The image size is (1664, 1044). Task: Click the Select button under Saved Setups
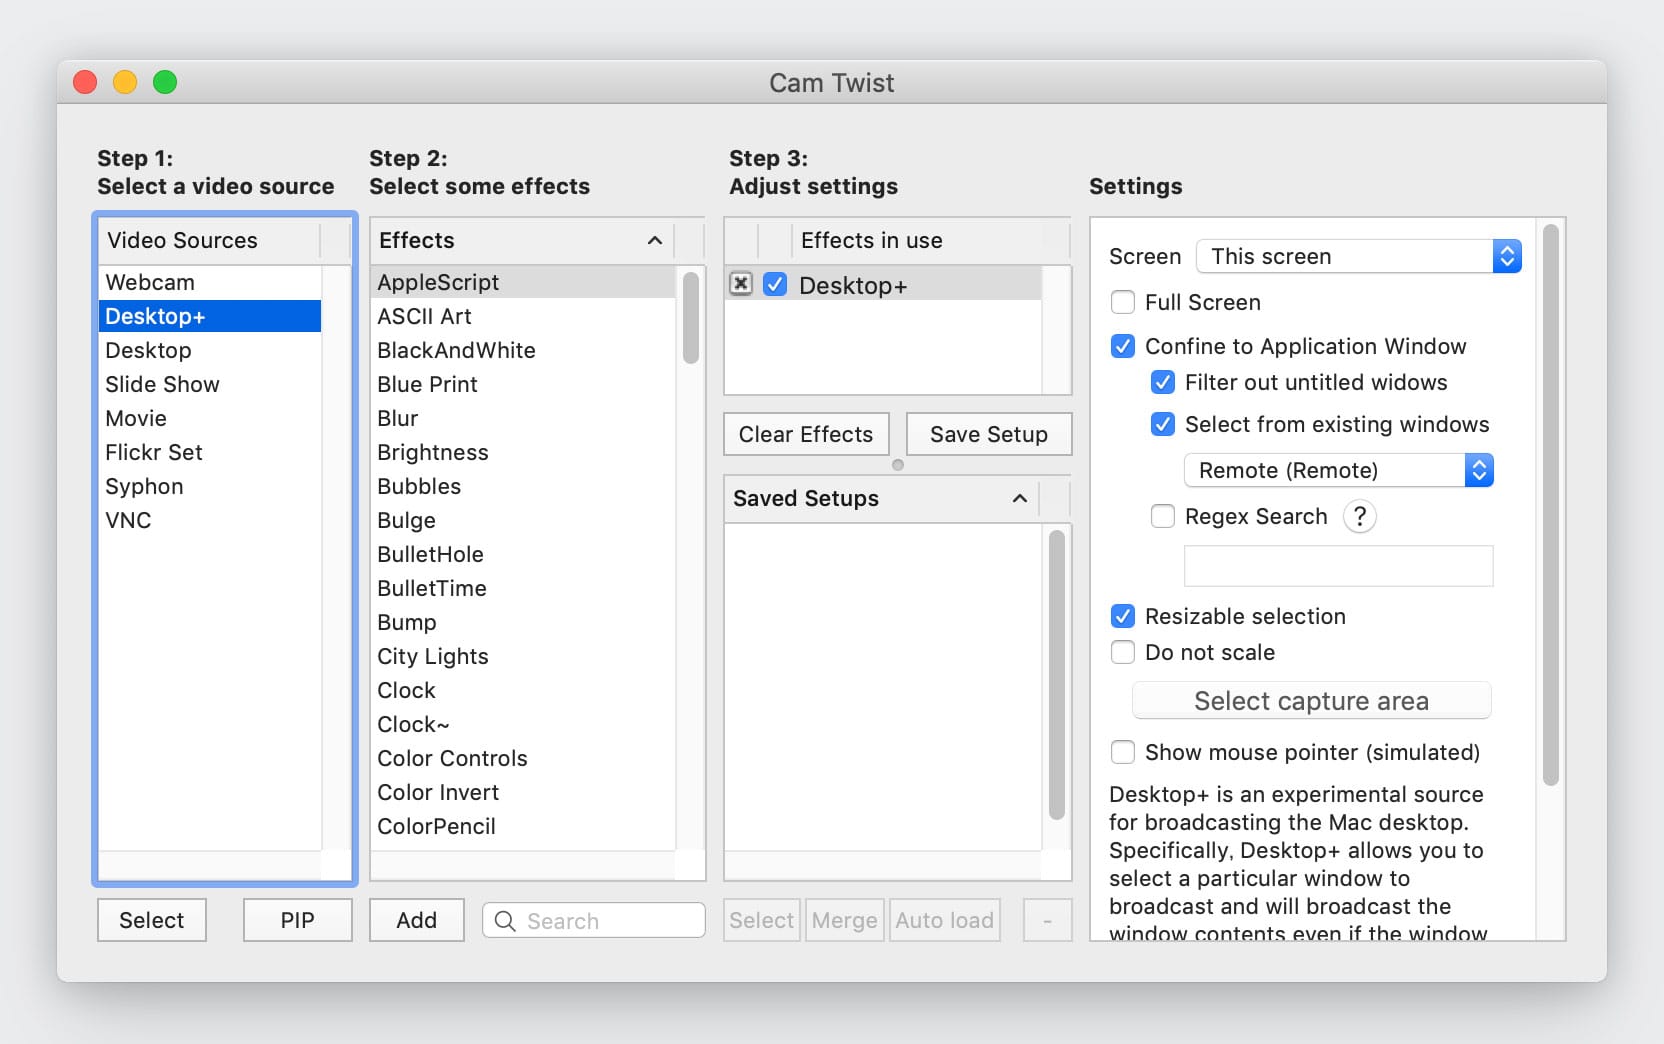tap(761, 920)
